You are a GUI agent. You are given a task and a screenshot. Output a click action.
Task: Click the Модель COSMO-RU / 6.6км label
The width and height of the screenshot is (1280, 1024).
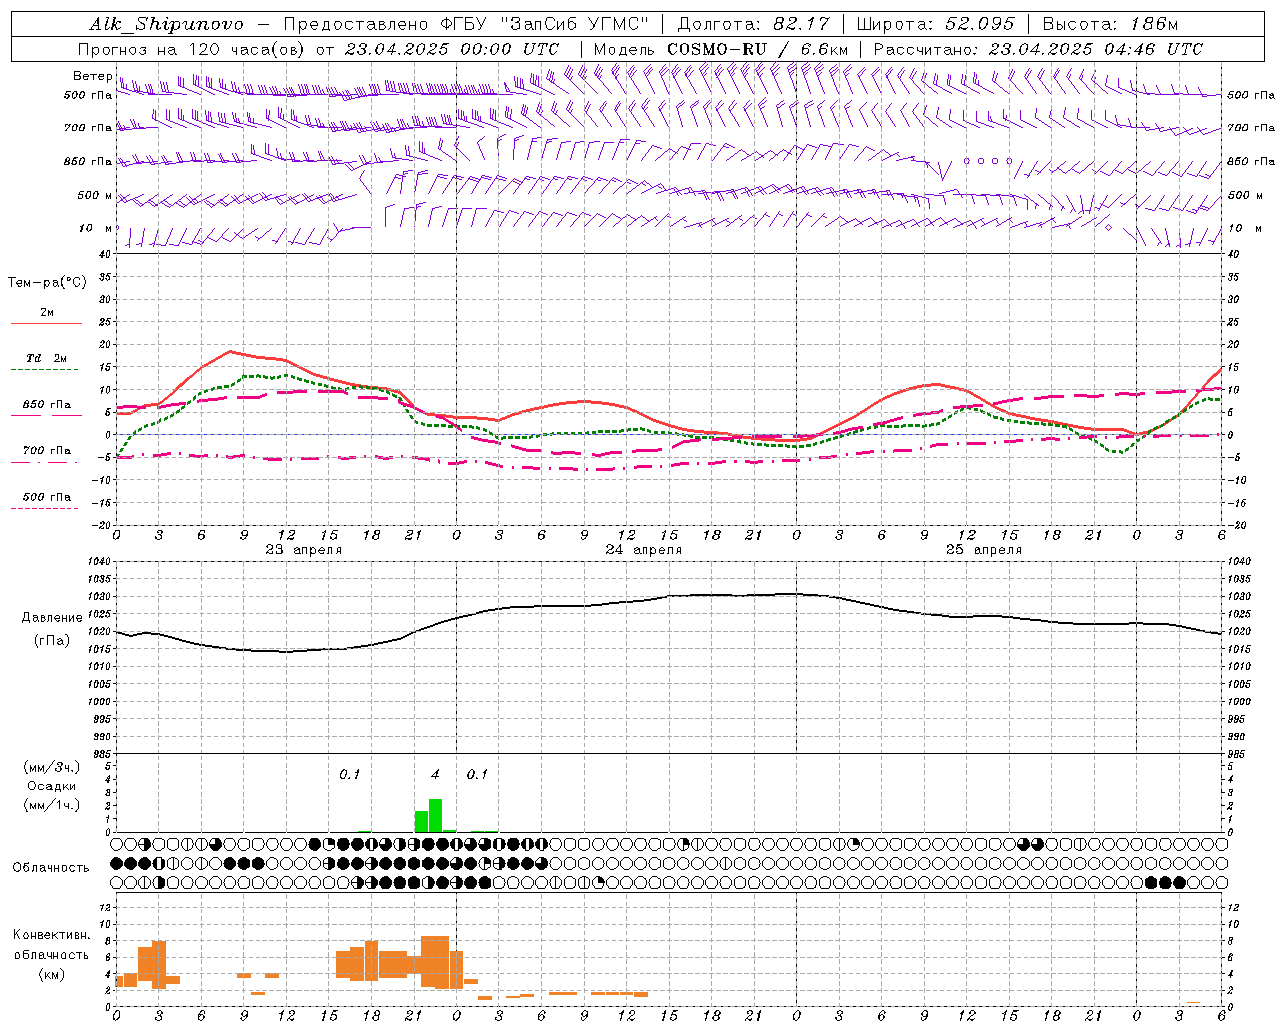point(721,49)
